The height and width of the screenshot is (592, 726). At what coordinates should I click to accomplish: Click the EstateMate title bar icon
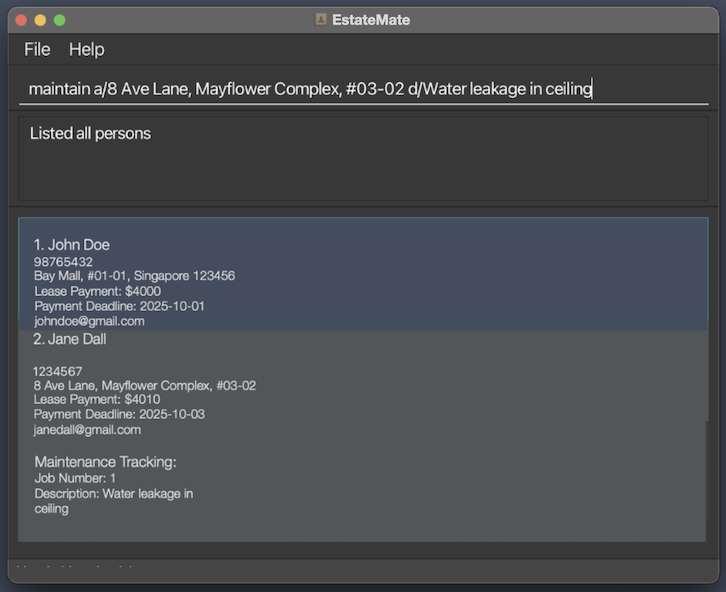321,19
